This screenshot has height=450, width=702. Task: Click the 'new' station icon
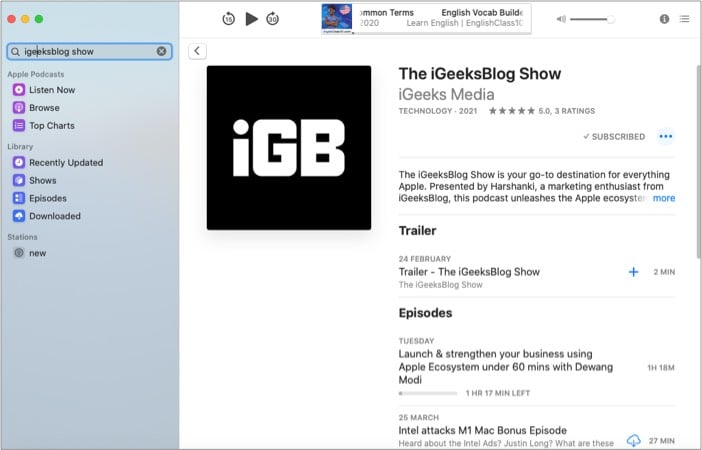pyautogui.click(x=19, y=253)
